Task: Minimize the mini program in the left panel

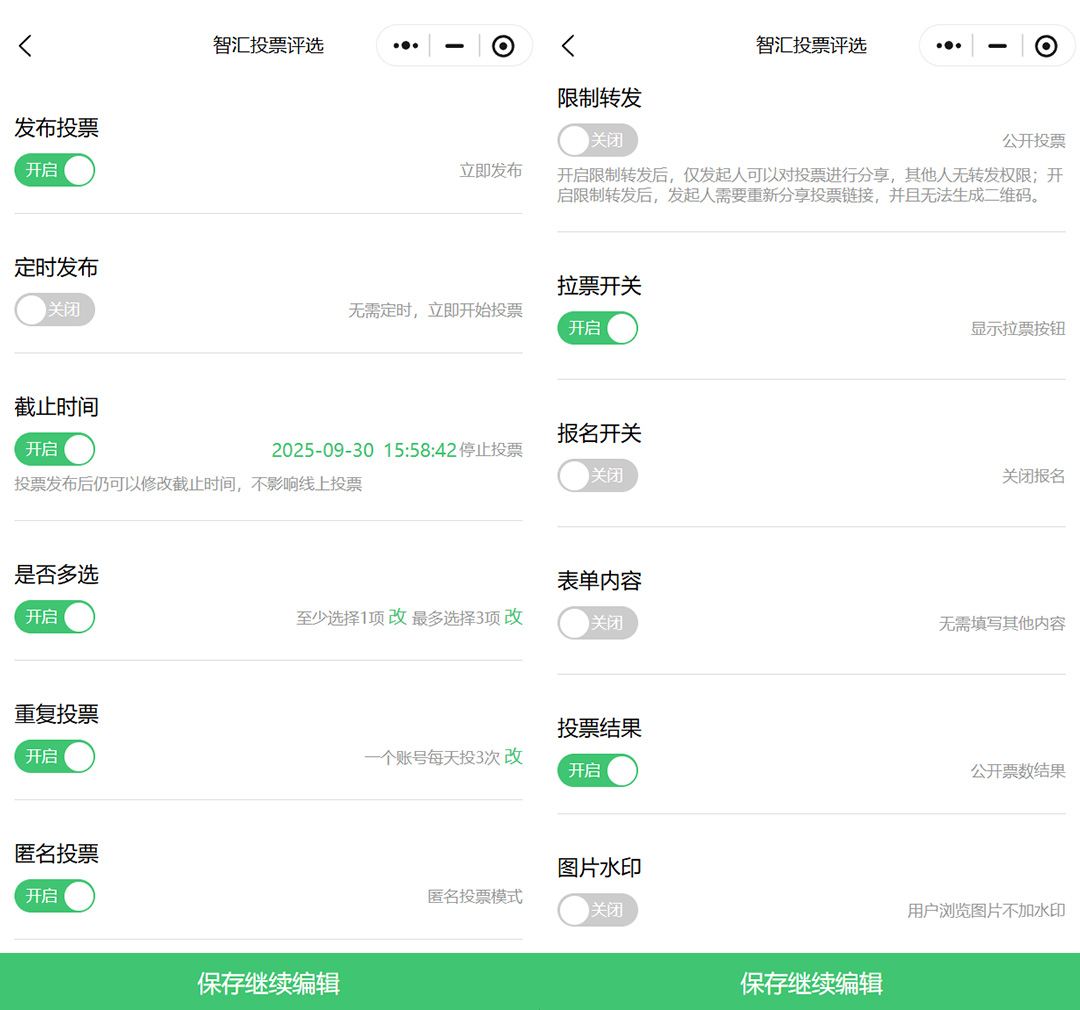Action: click(x=455, y=46)
